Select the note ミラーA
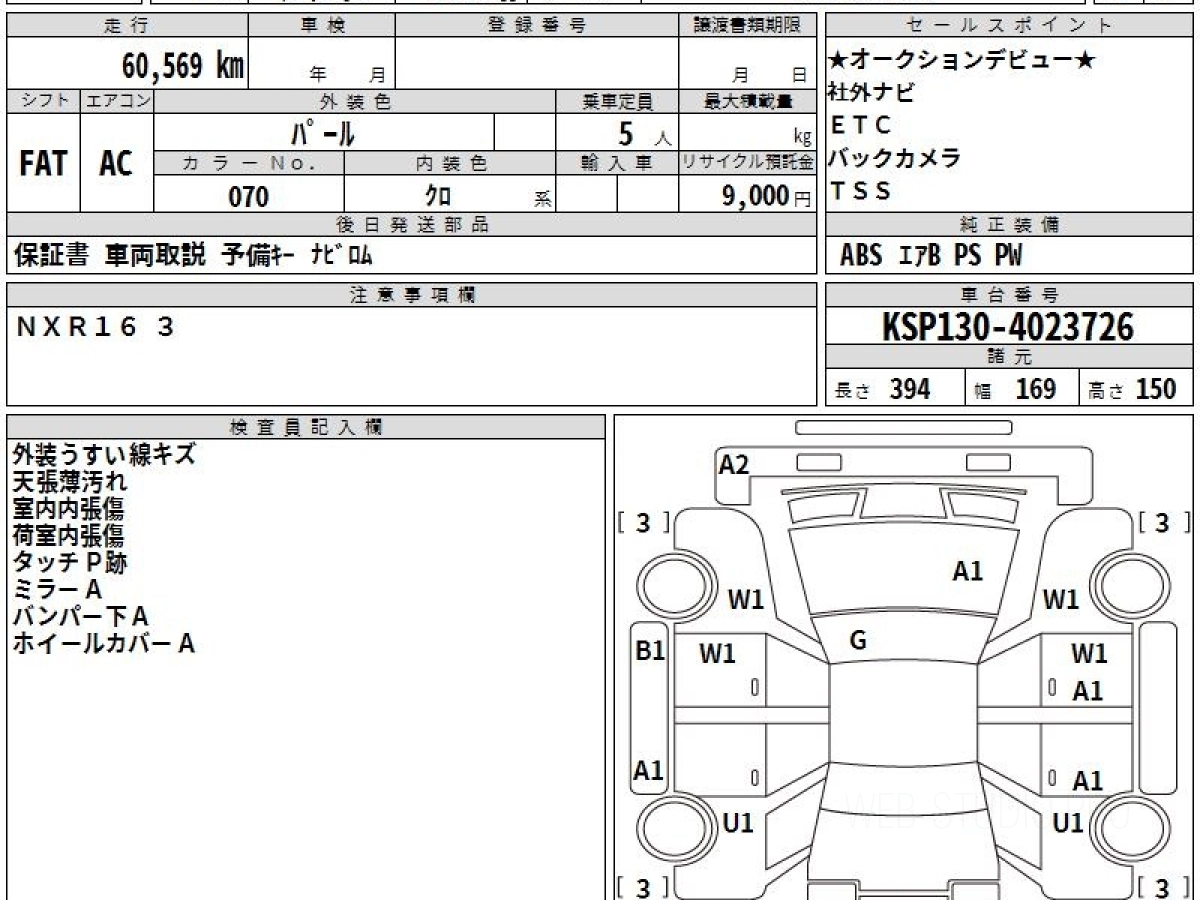 pos(57,589)
